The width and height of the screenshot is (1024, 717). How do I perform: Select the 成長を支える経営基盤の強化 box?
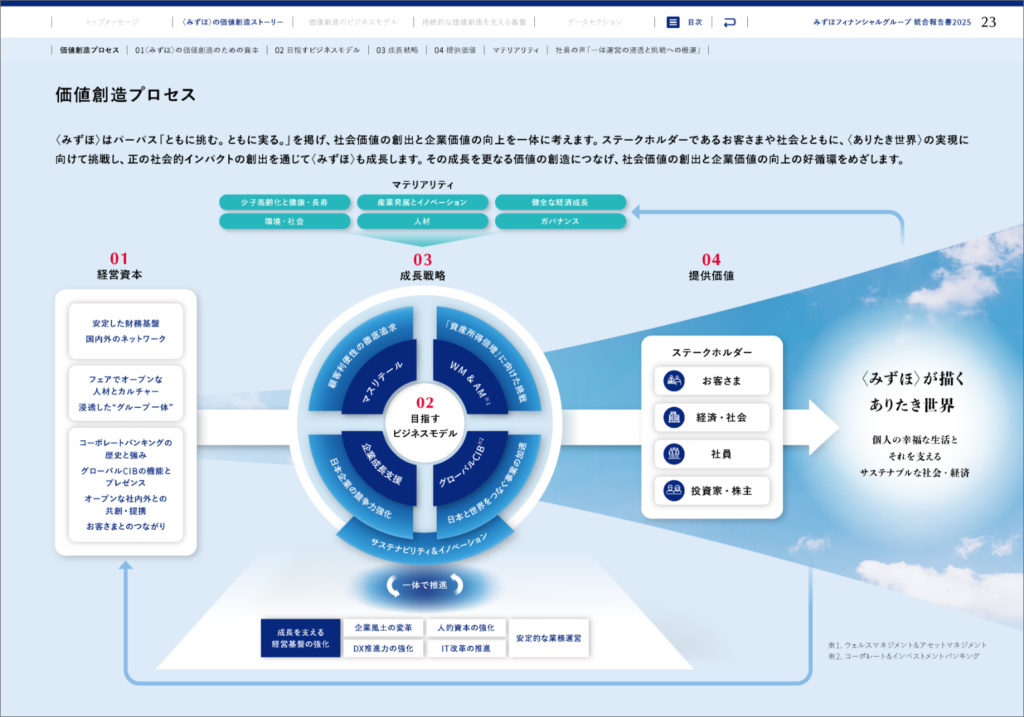pos(301,639)
